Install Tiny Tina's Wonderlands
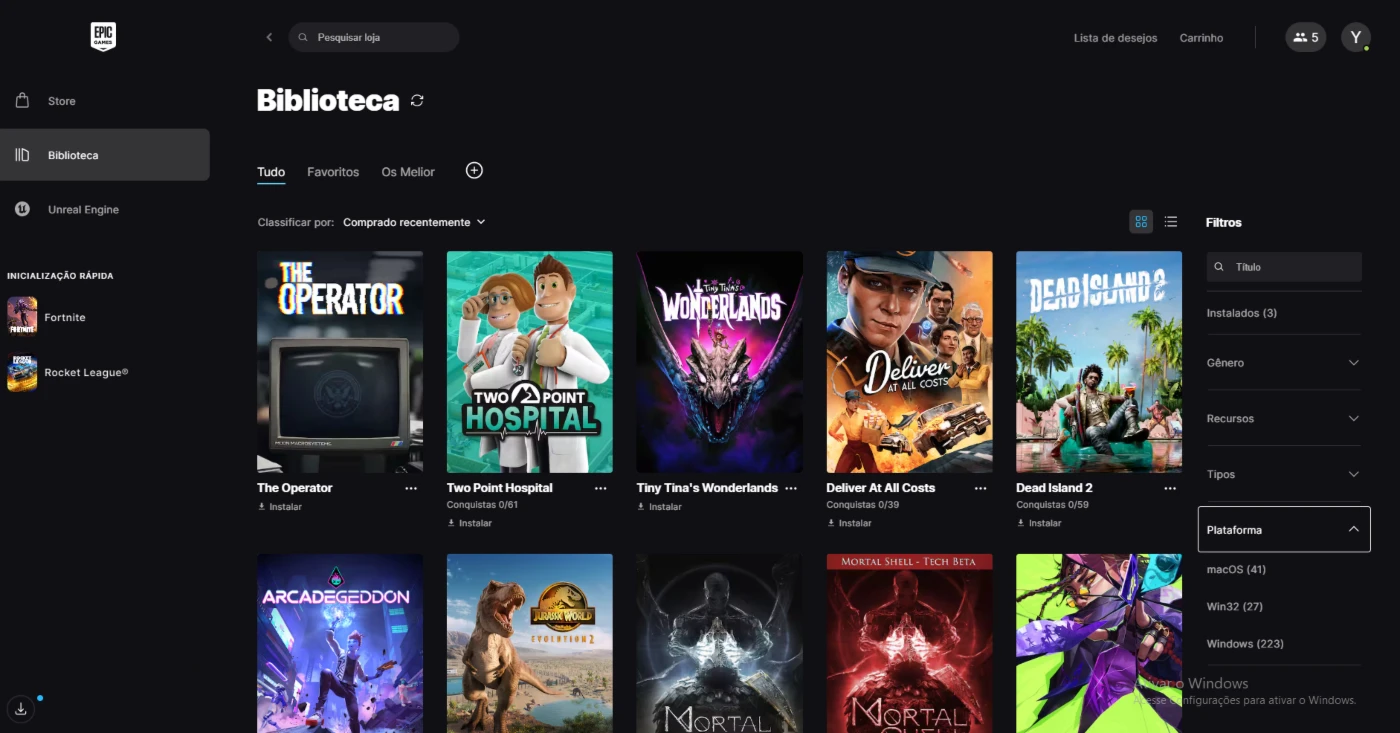Image resolution: width=1400 pixels, height=733 pixels. [x=660, y=507]
